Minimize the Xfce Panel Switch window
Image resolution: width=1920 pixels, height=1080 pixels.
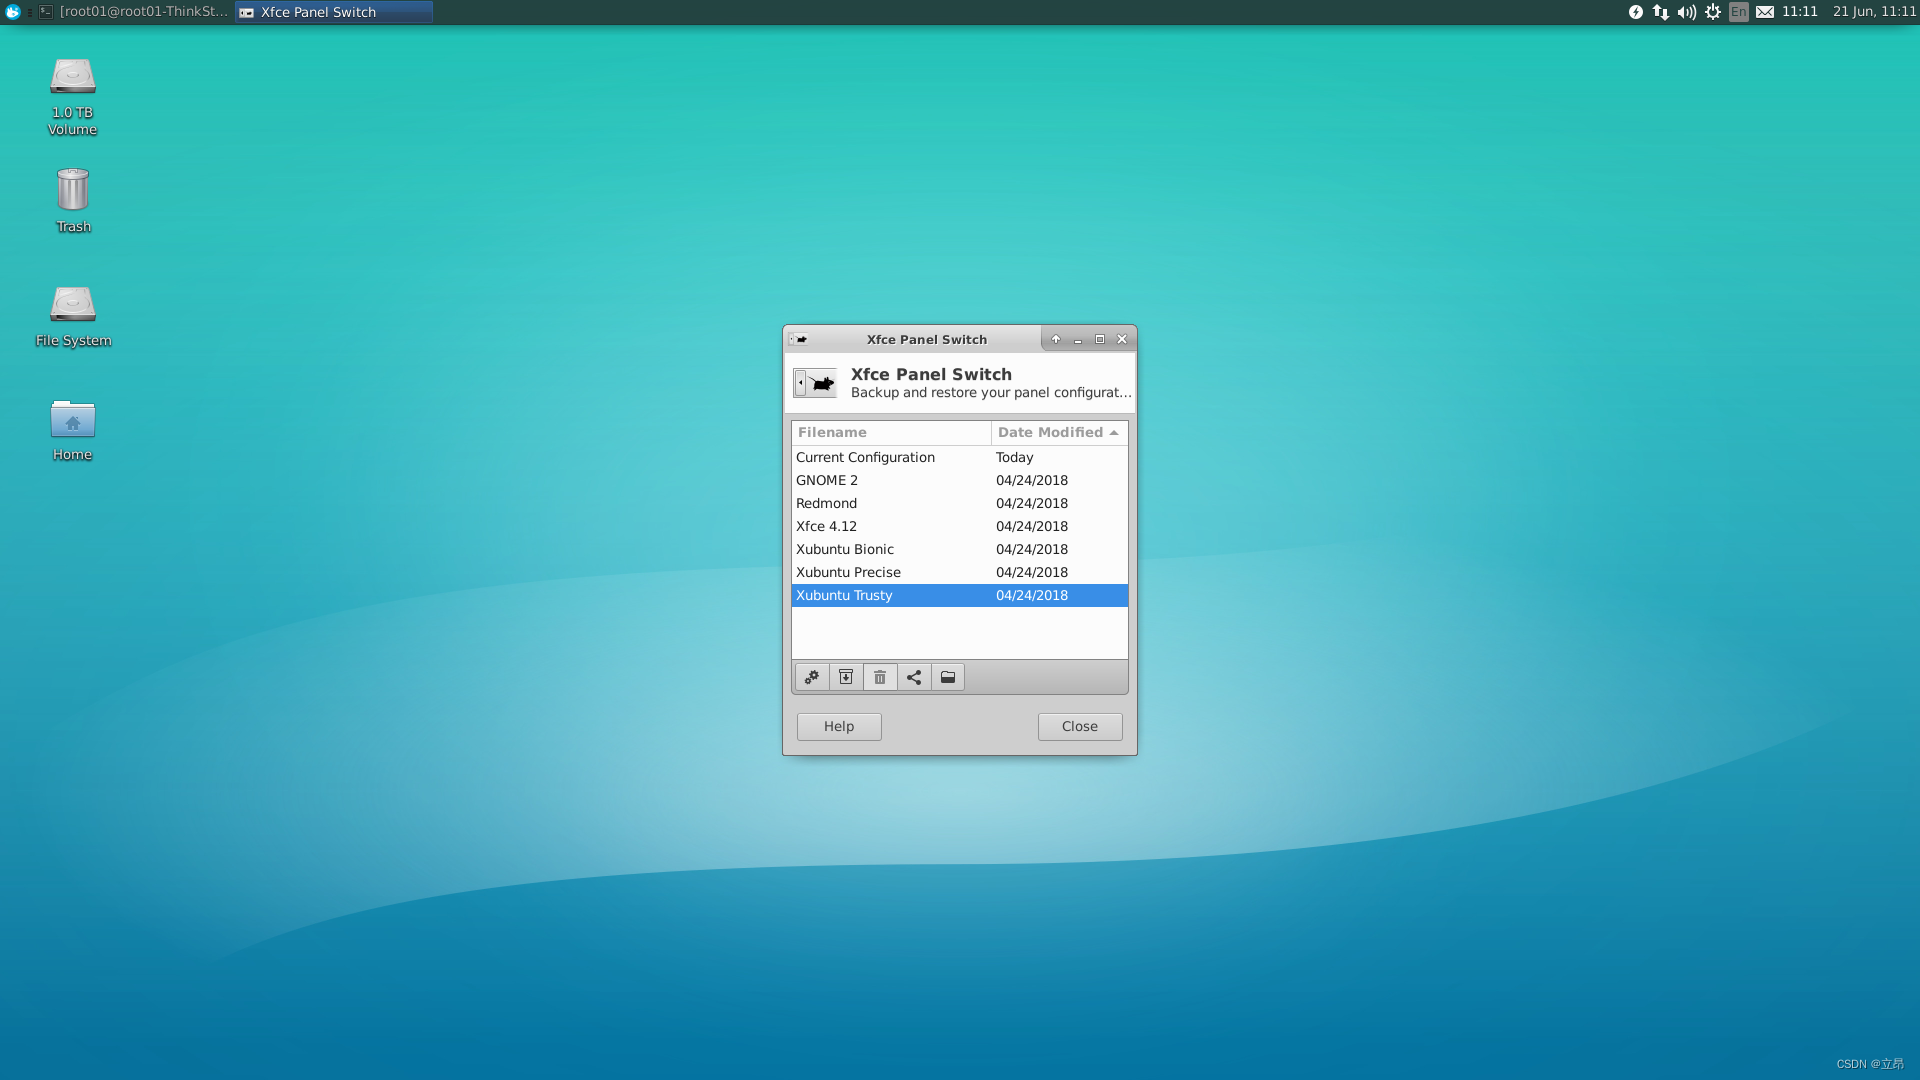1078,340
